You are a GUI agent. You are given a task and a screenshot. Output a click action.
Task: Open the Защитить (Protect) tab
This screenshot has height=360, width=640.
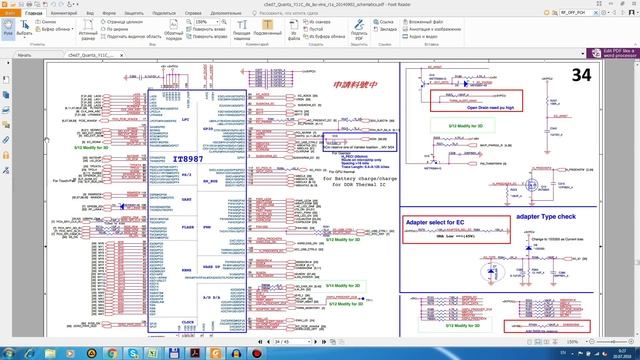pyautogui.click(x=134, y=13)
